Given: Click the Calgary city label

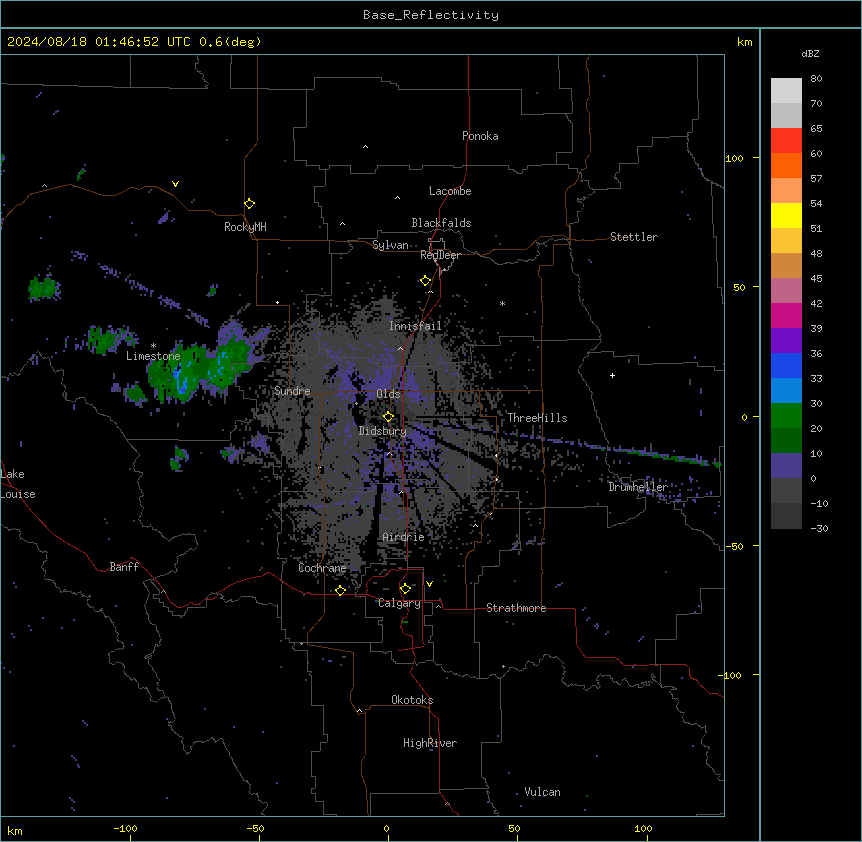Looking at the screenshot, I should click(x=400, y=603).
